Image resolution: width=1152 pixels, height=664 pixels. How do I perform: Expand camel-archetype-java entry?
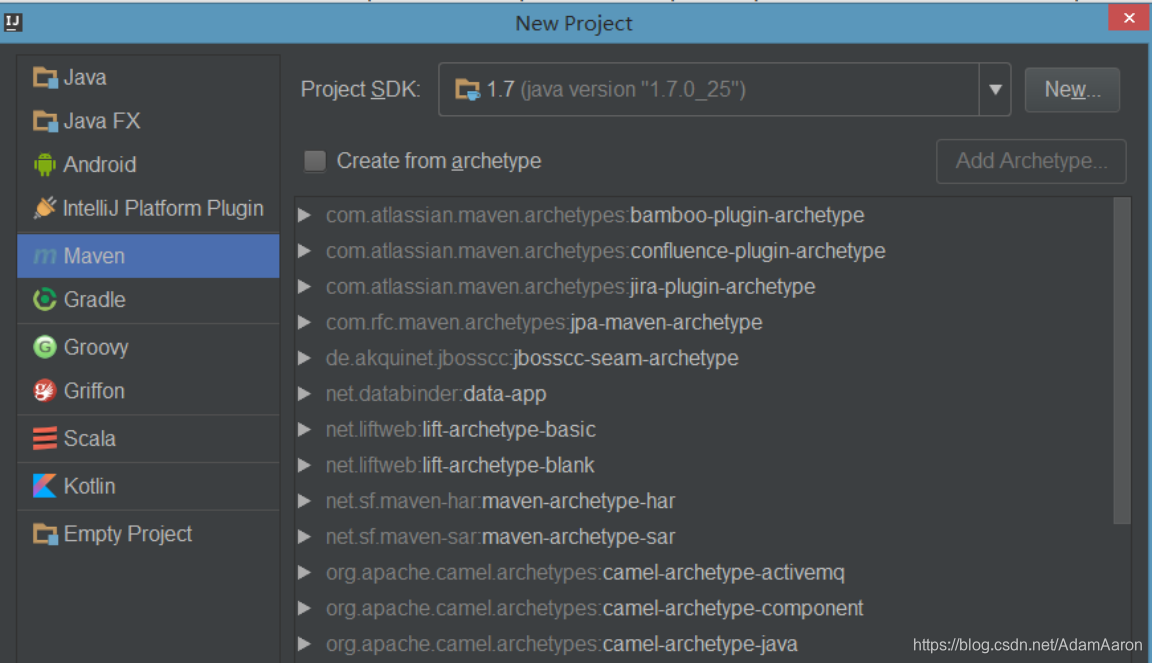click(x=304, y=644)
